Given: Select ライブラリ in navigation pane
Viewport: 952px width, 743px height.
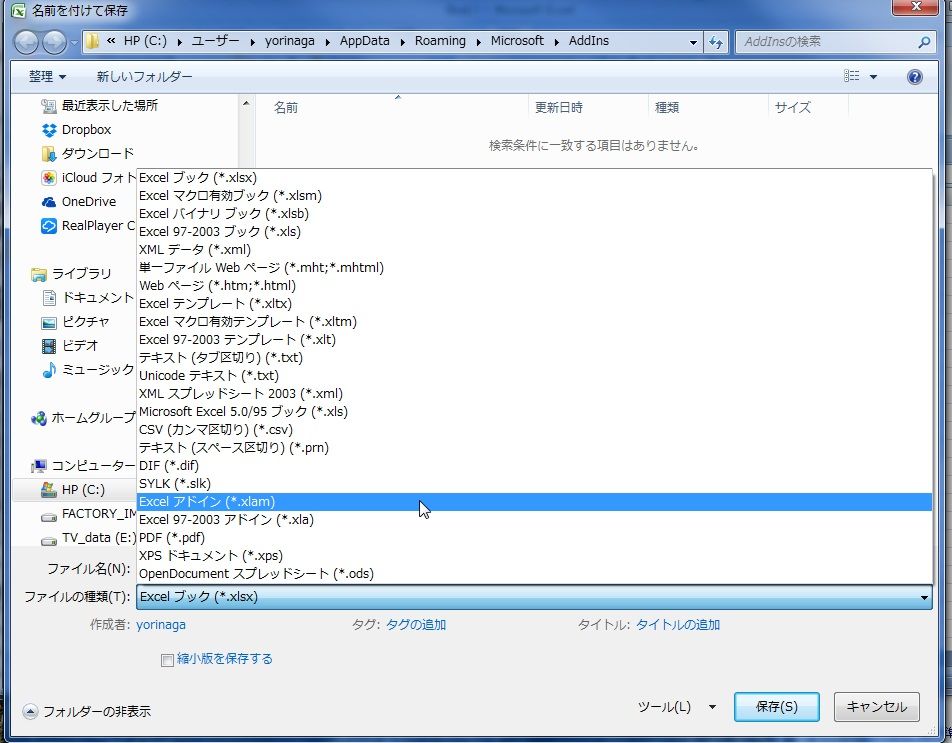Looking at the screenshot, I should point(71,274).
